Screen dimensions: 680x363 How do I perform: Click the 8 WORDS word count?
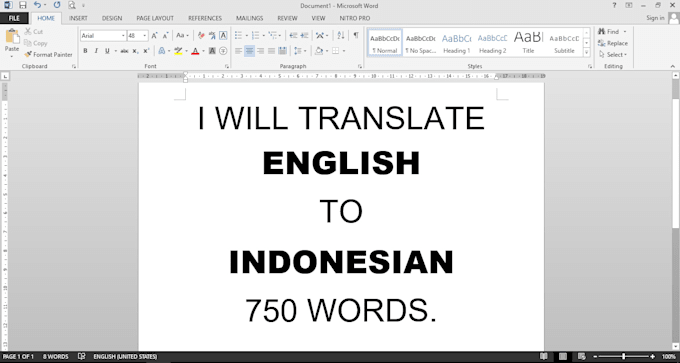(x=55, y=356)
